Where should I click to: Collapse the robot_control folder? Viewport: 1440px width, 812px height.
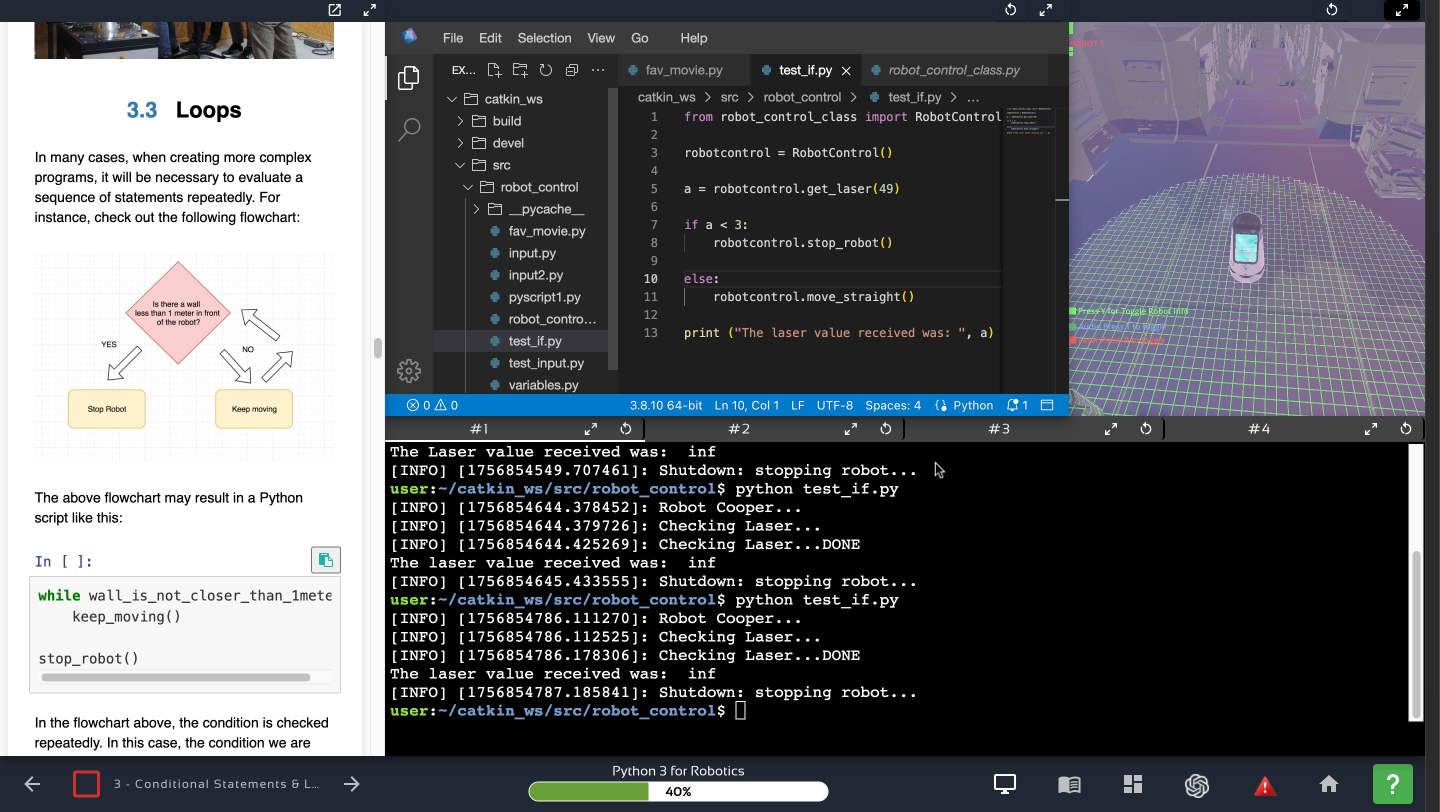pos(539,187)
